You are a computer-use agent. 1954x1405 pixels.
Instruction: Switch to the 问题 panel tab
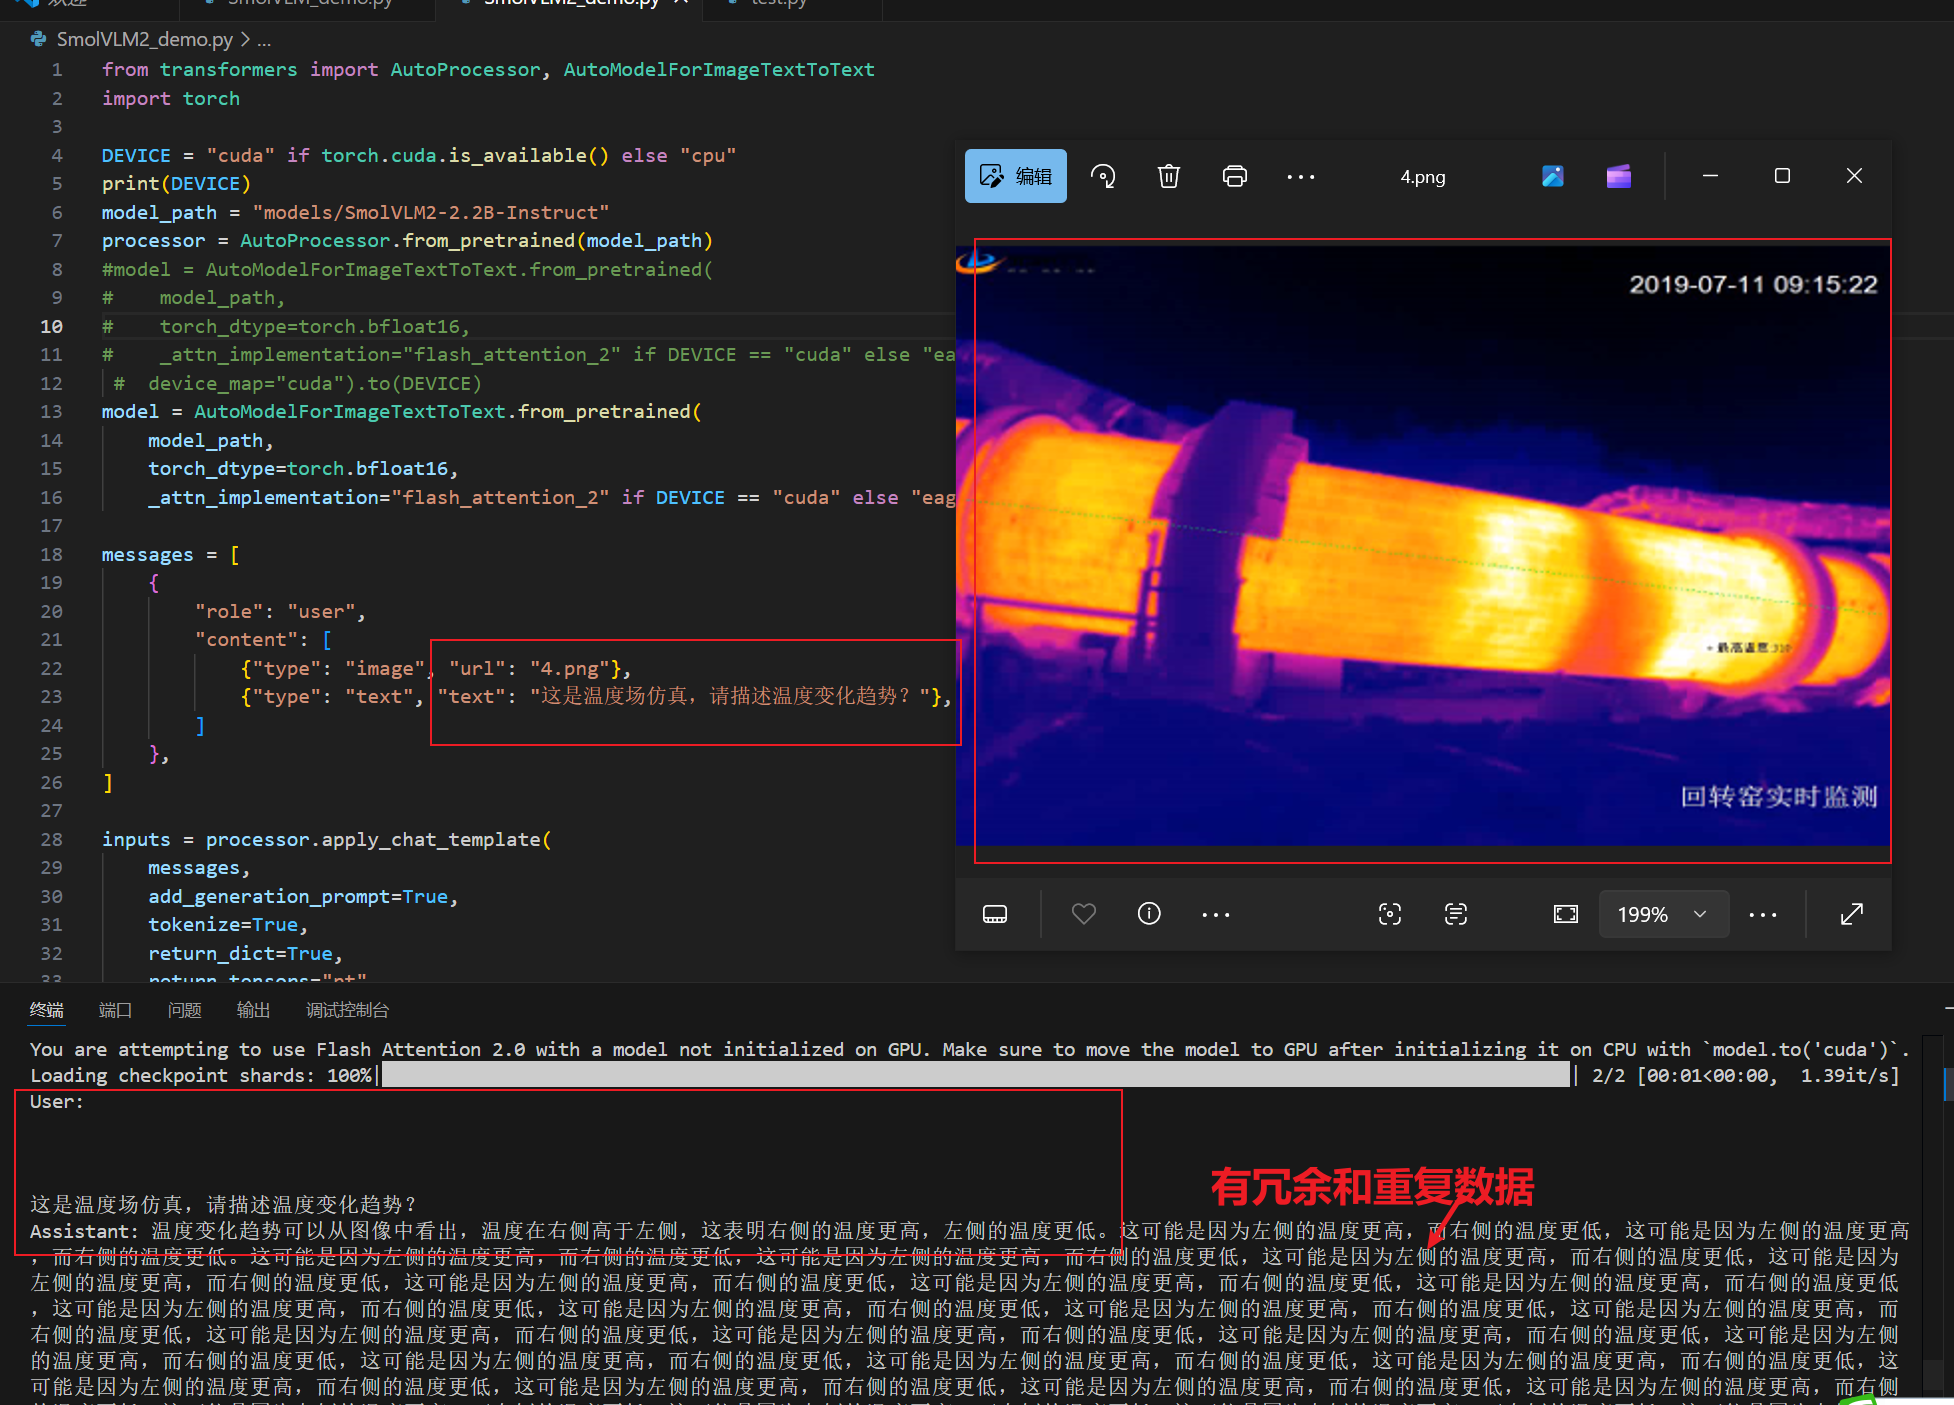pyautogui.click(x=184, y=1010)
